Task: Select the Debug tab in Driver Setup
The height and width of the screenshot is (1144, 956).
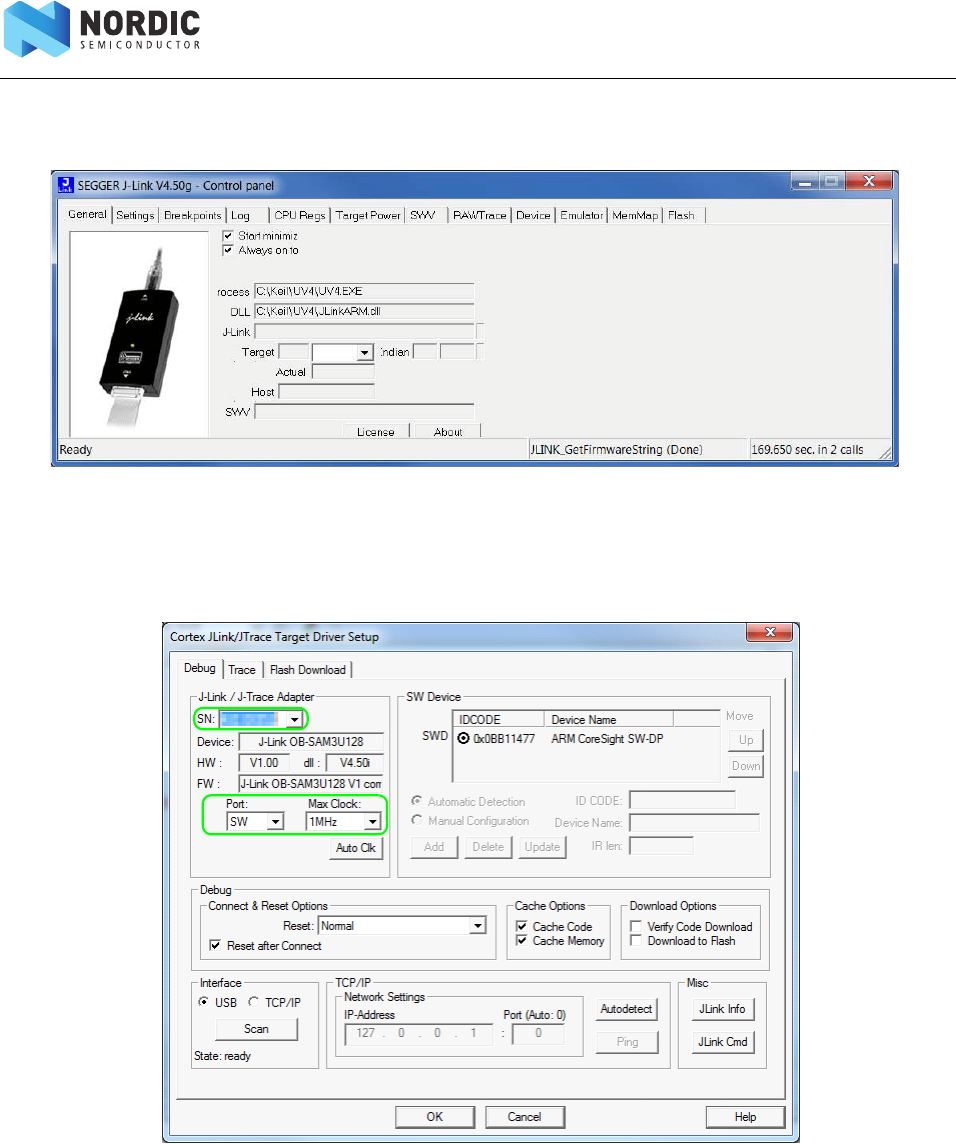Action: click(x=200, y=668)
